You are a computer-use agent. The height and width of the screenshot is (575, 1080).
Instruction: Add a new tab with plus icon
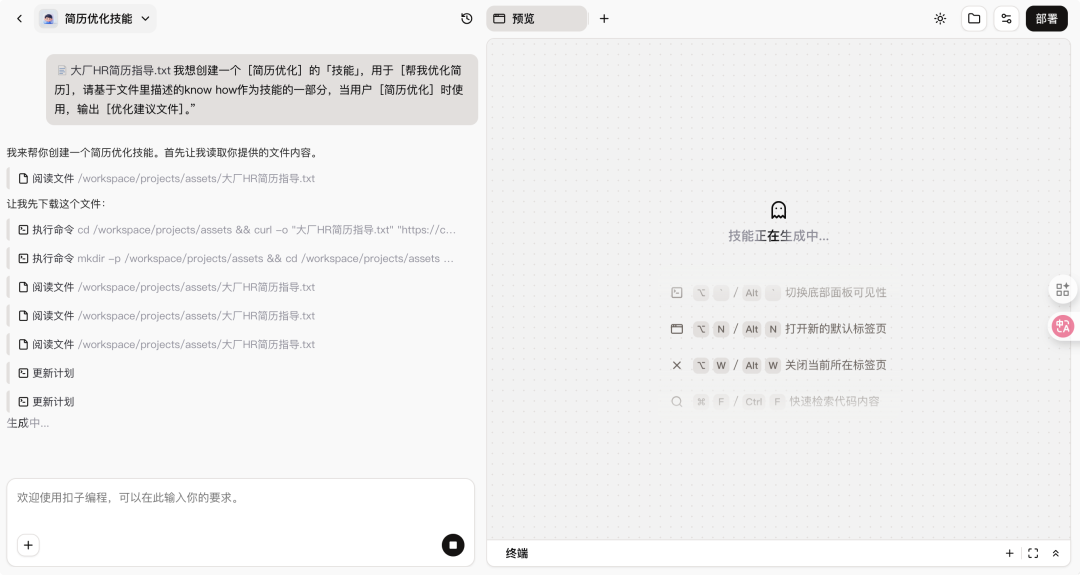click(604, 18)
